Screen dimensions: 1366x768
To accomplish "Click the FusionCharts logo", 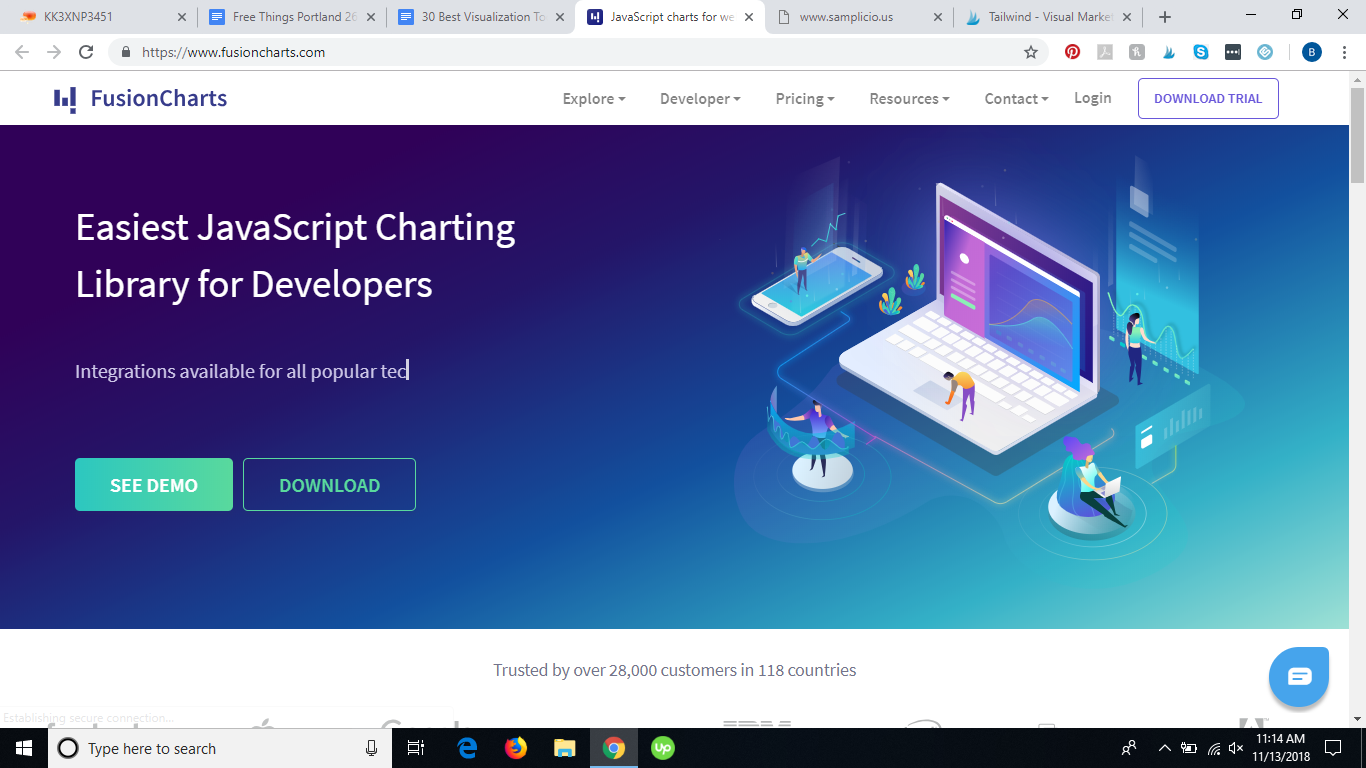I will click(141, 99).
